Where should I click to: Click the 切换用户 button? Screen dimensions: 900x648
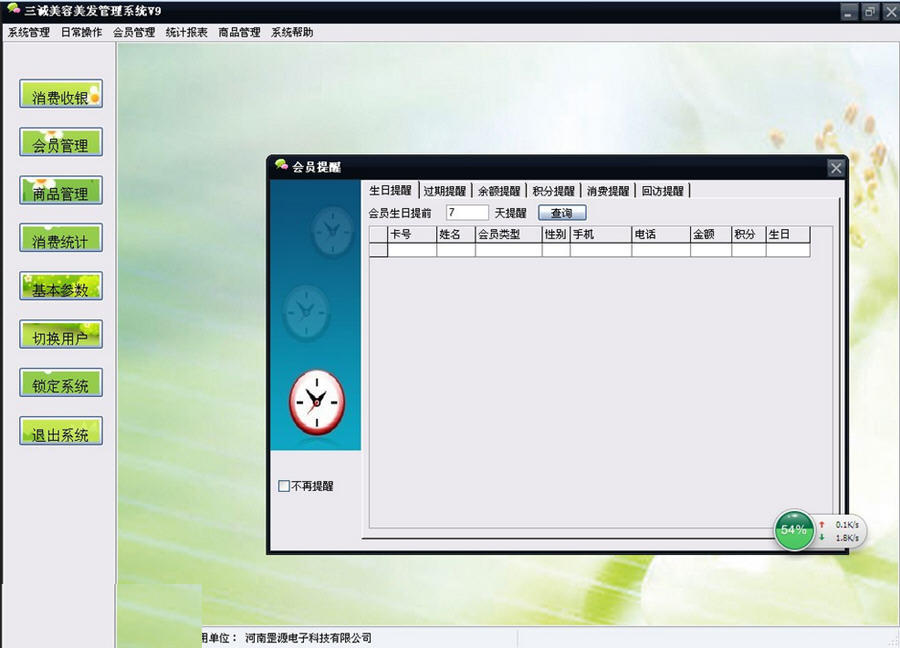click(61, 335)
